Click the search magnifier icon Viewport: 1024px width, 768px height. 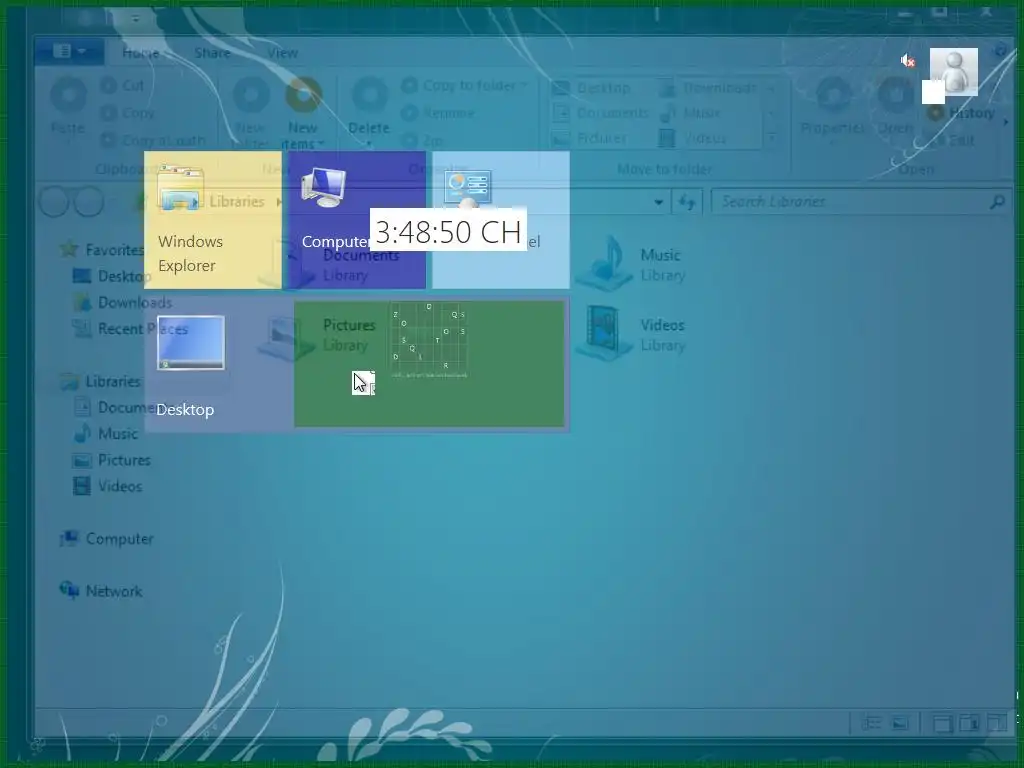[x=997, y=202]
